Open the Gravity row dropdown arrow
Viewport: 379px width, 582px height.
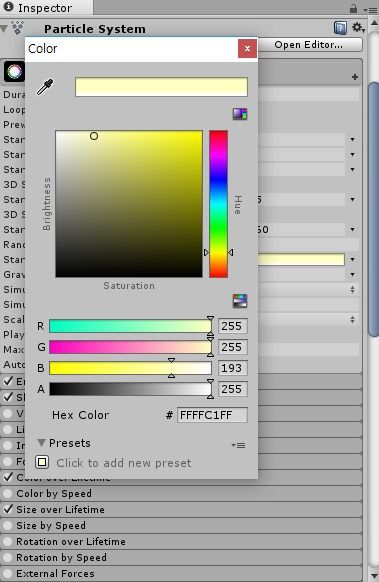click(353, 275)
